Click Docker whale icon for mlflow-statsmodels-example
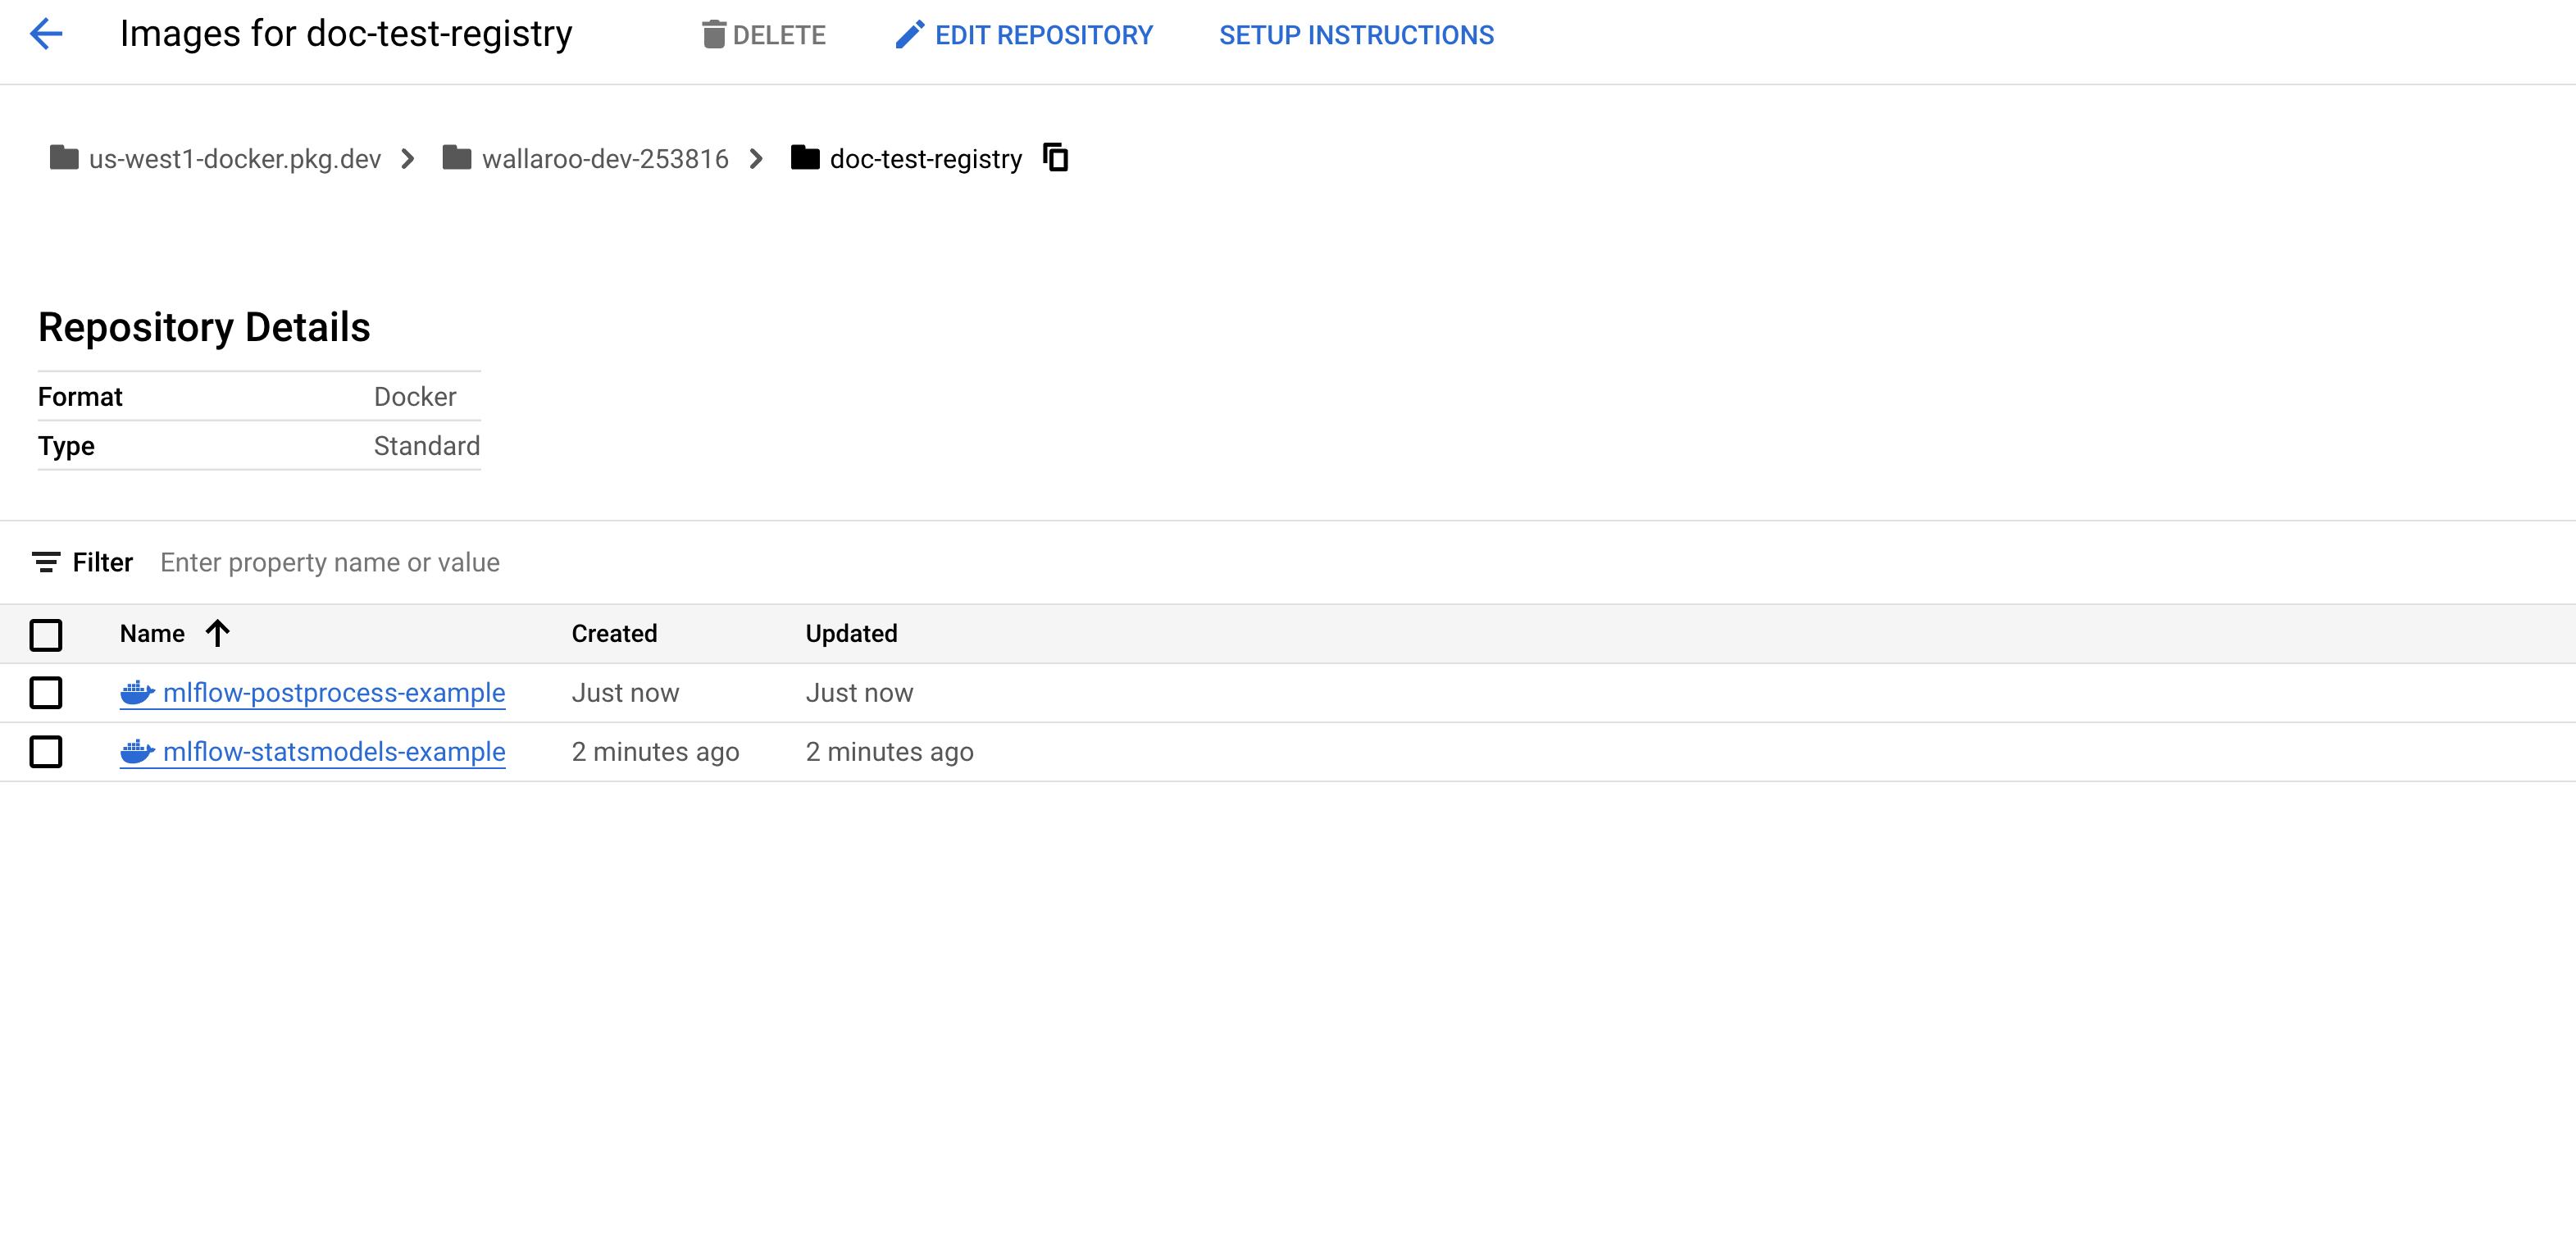The image size is (2576, 1238). [x=137, y=751]
